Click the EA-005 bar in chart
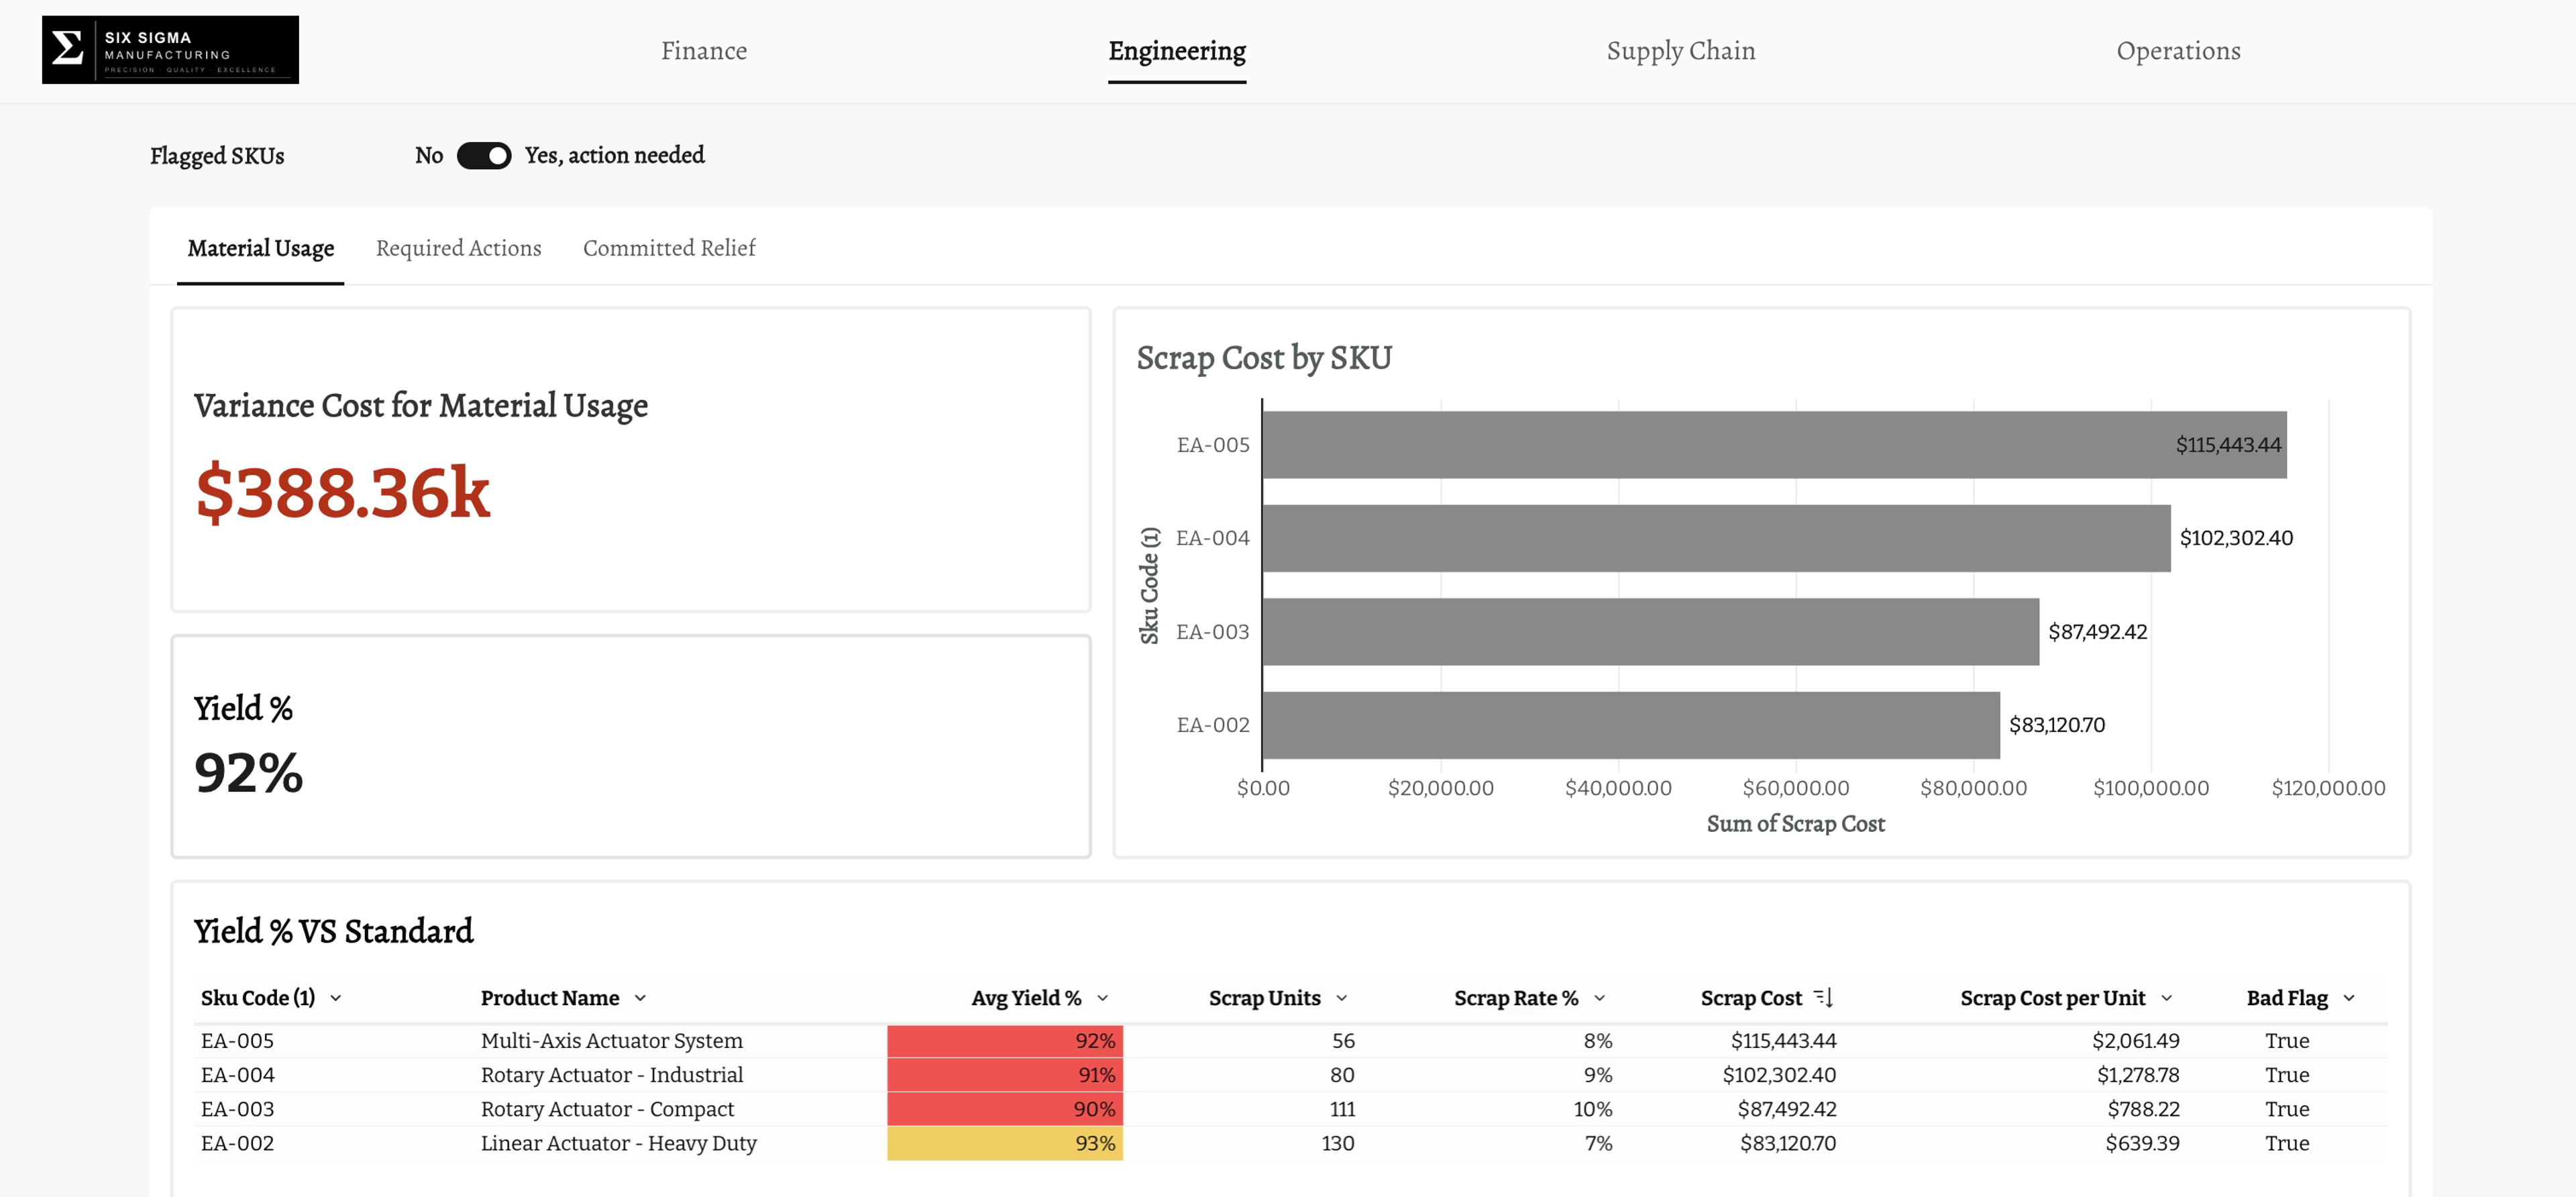 1775,445
